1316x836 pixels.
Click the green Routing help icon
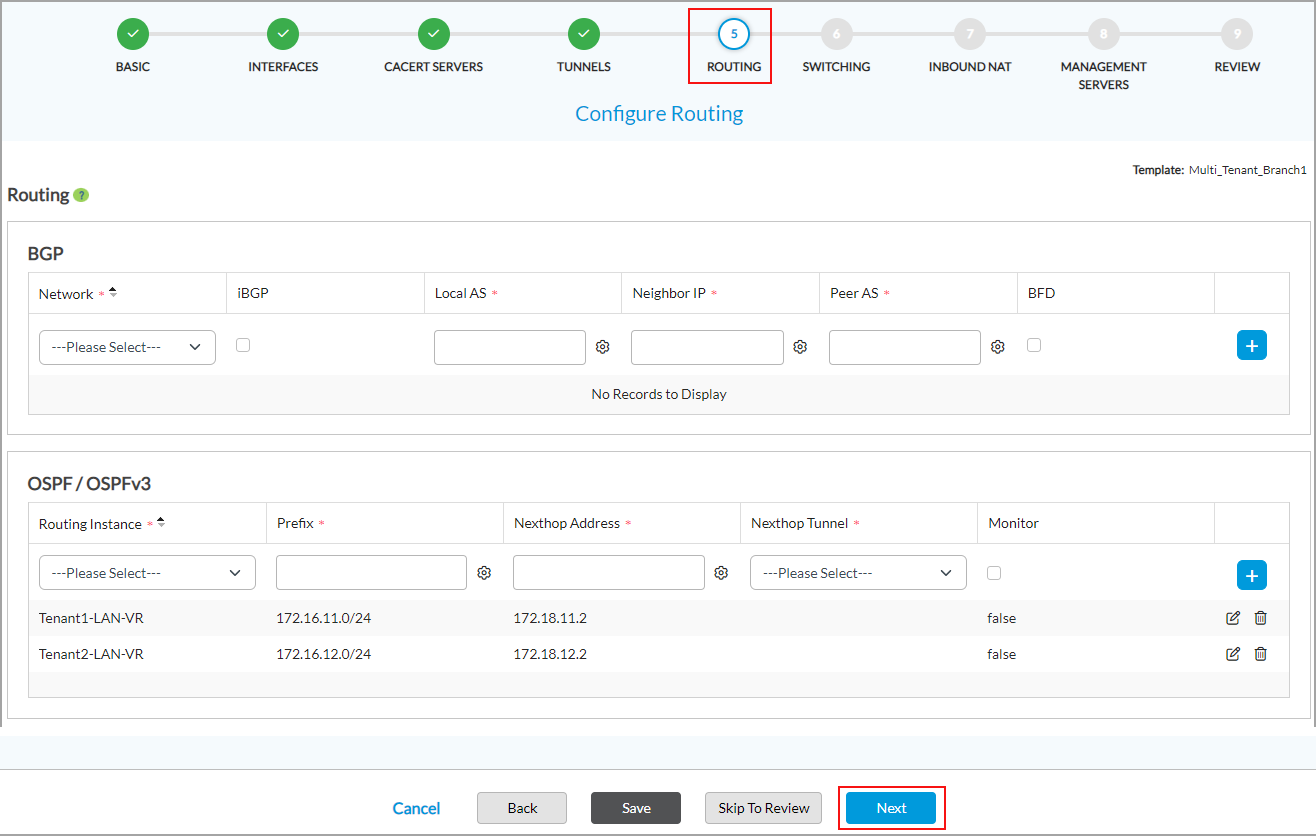(81, 195)
